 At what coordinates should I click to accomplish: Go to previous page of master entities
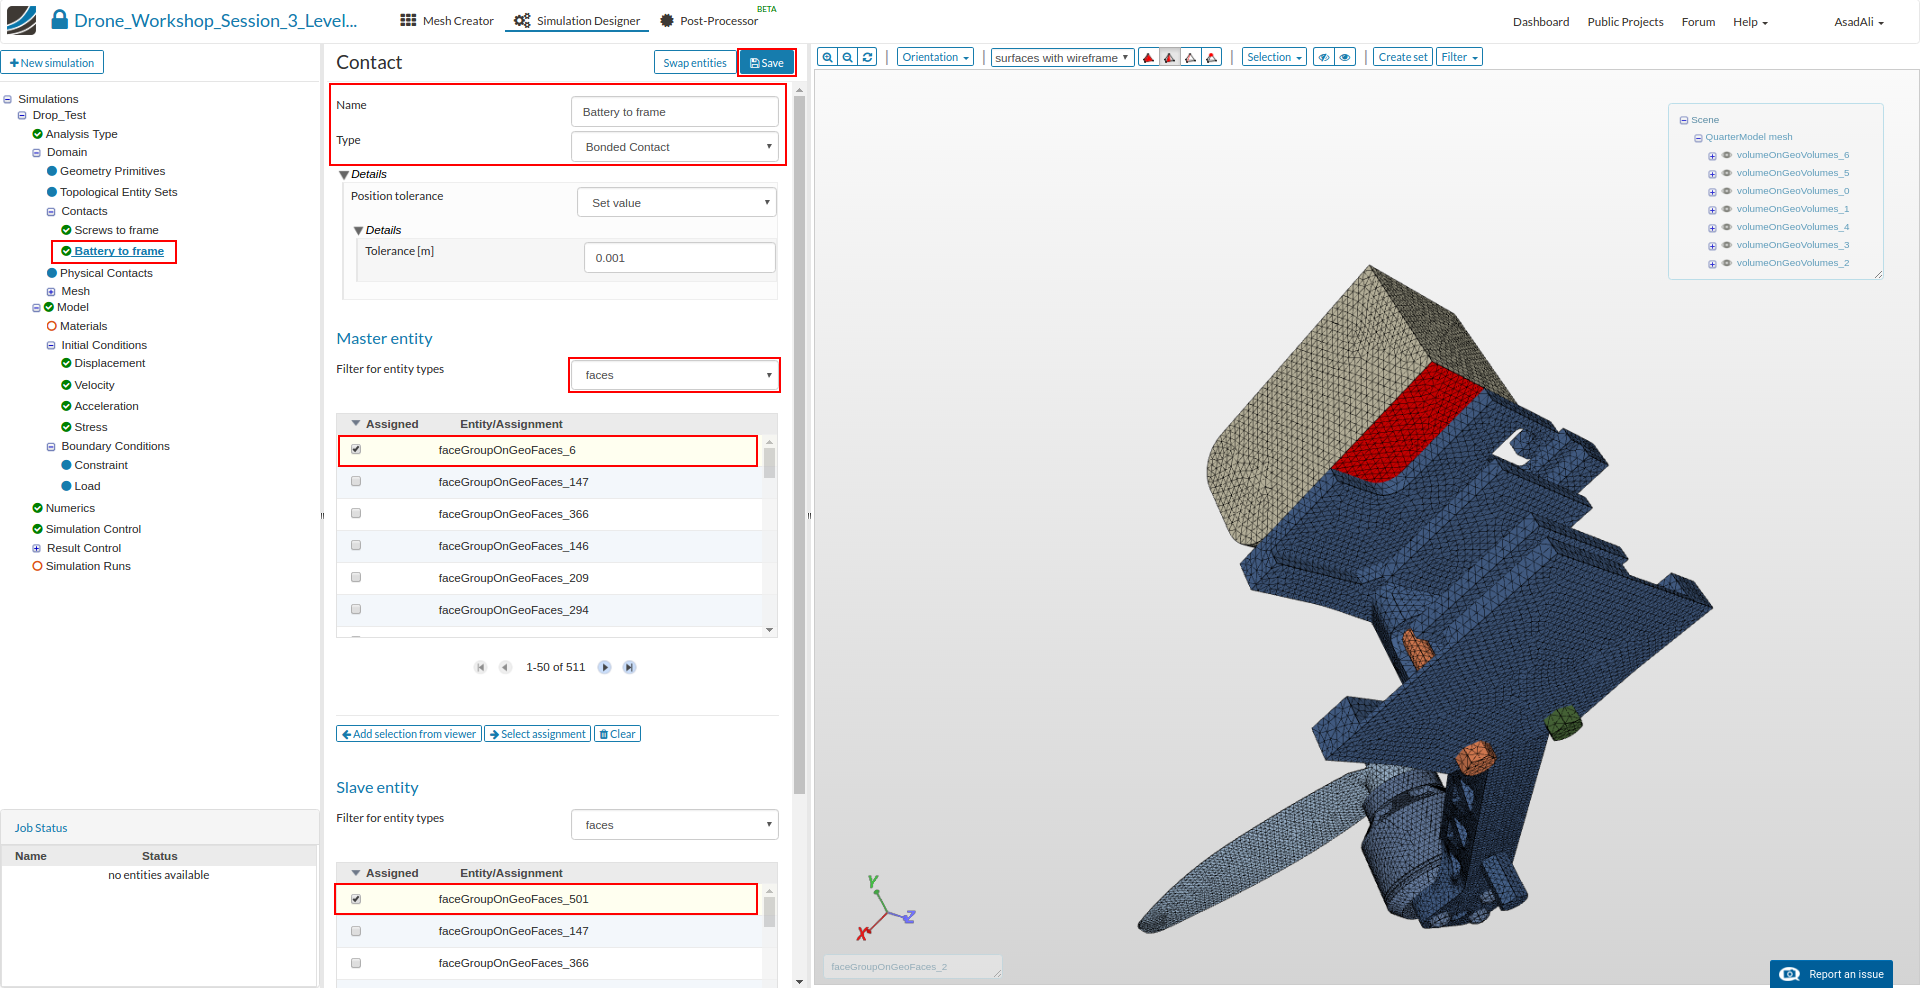coord(505,667)
